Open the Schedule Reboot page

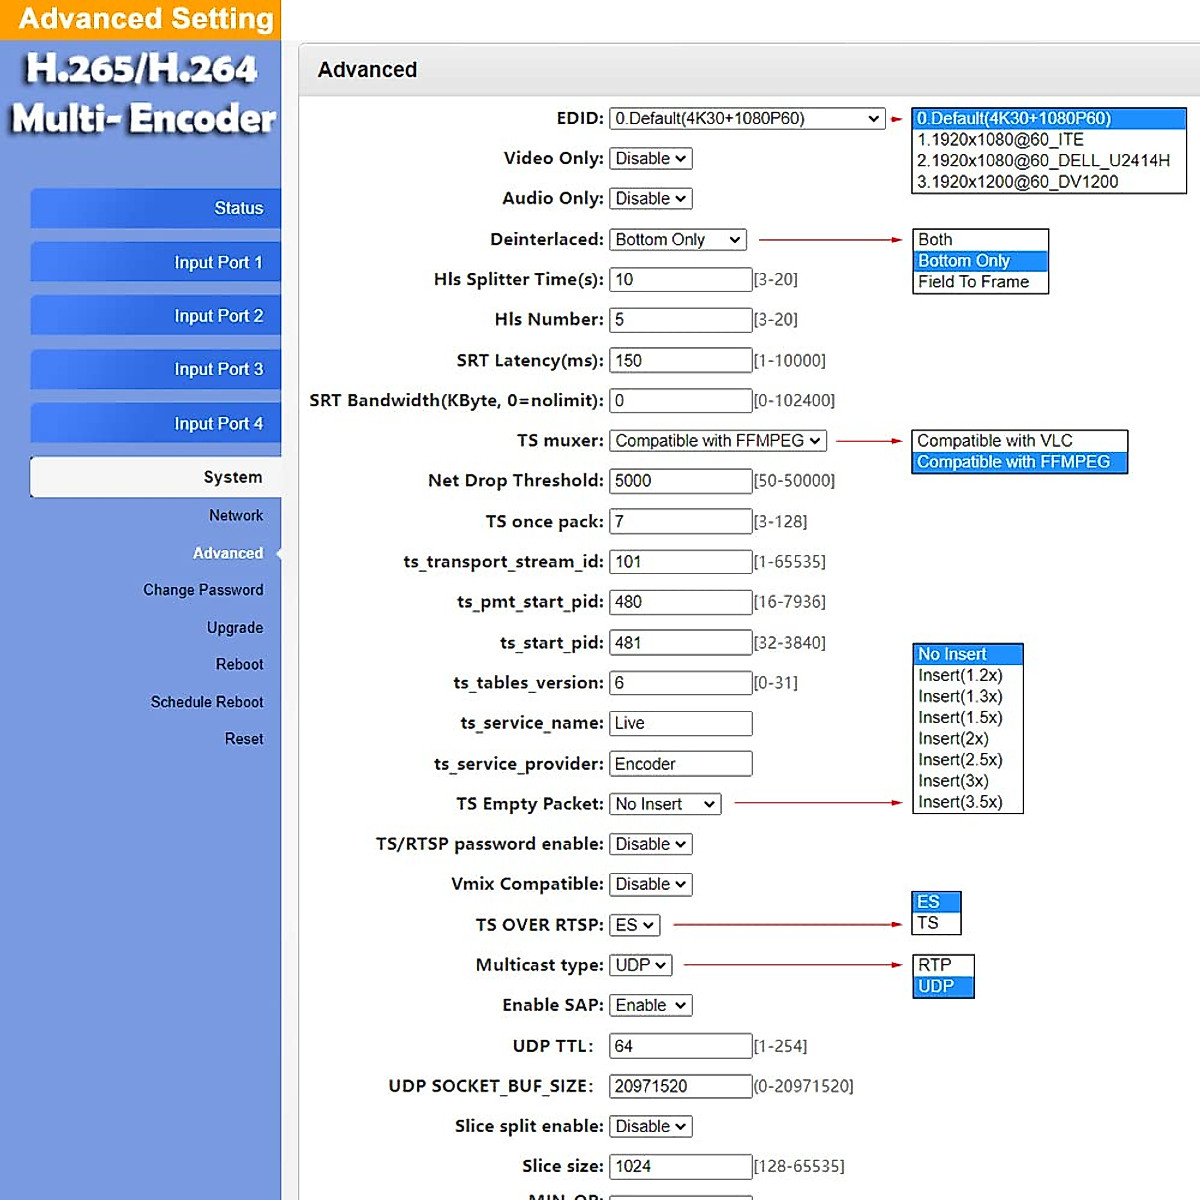click(x=207, y=702)
